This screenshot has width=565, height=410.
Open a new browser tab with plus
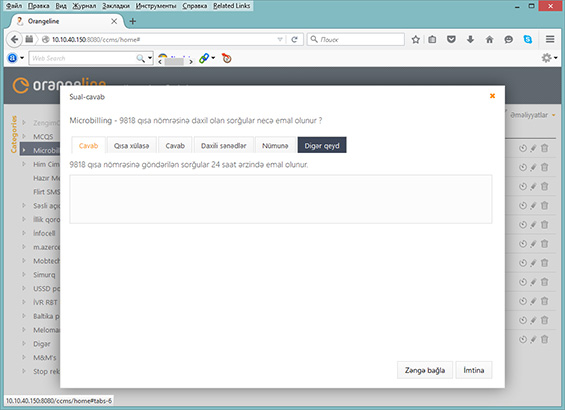pos(133,21)
